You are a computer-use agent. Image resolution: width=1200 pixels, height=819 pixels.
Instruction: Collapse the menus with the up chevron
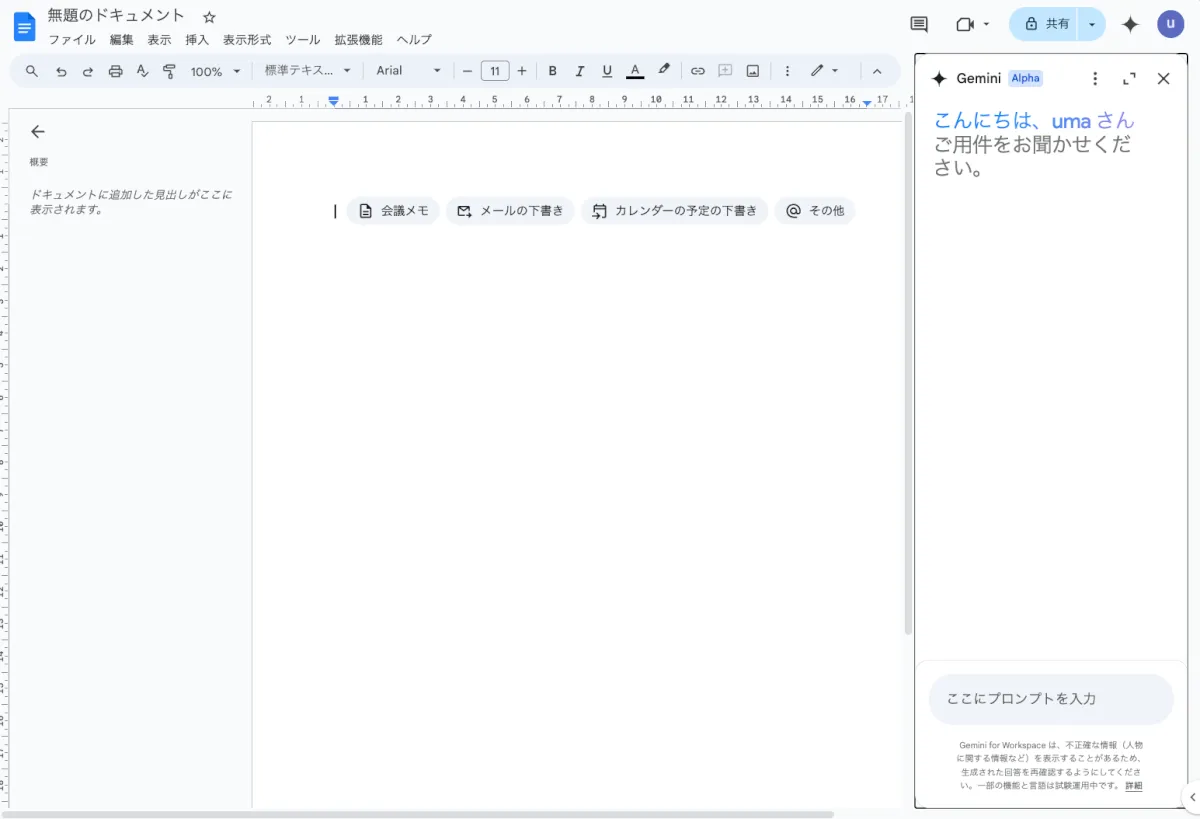pyautogui.click(x=877, y=71)
